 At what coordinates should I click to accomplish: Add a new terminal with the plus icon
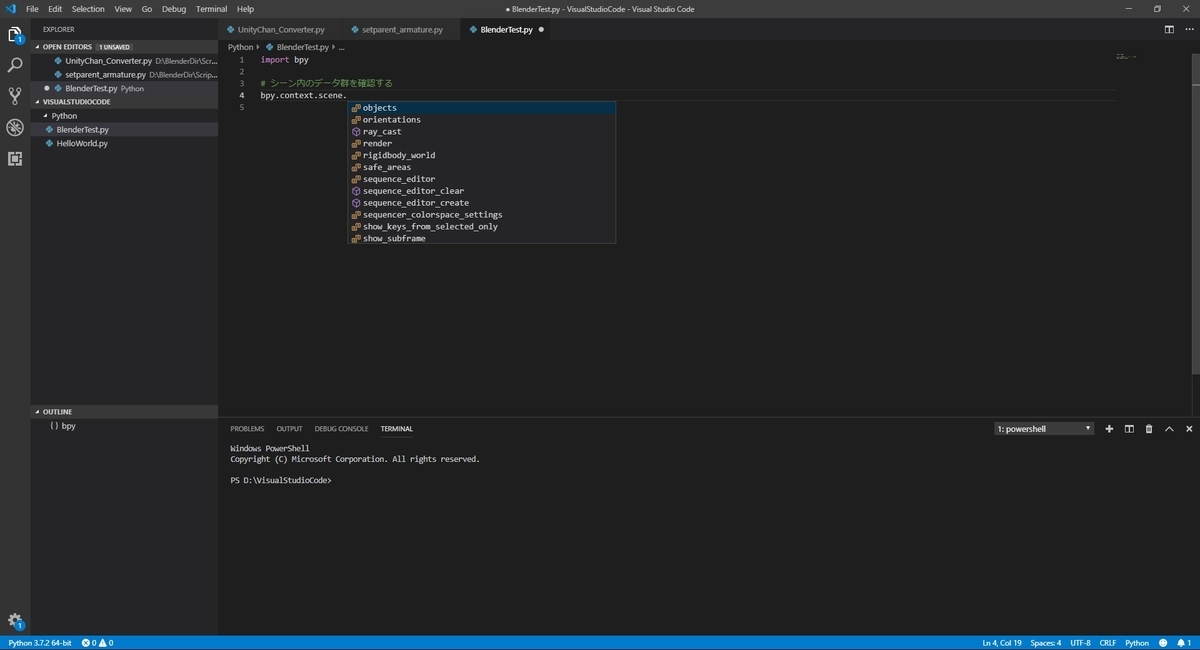[1108, 428]
